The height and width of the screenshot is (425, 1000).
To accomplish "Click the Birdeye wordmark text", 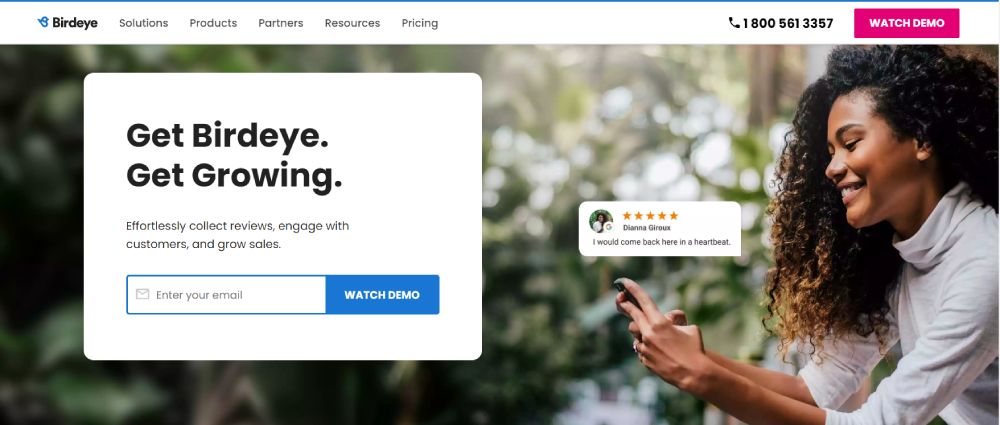I will point(75,23).
